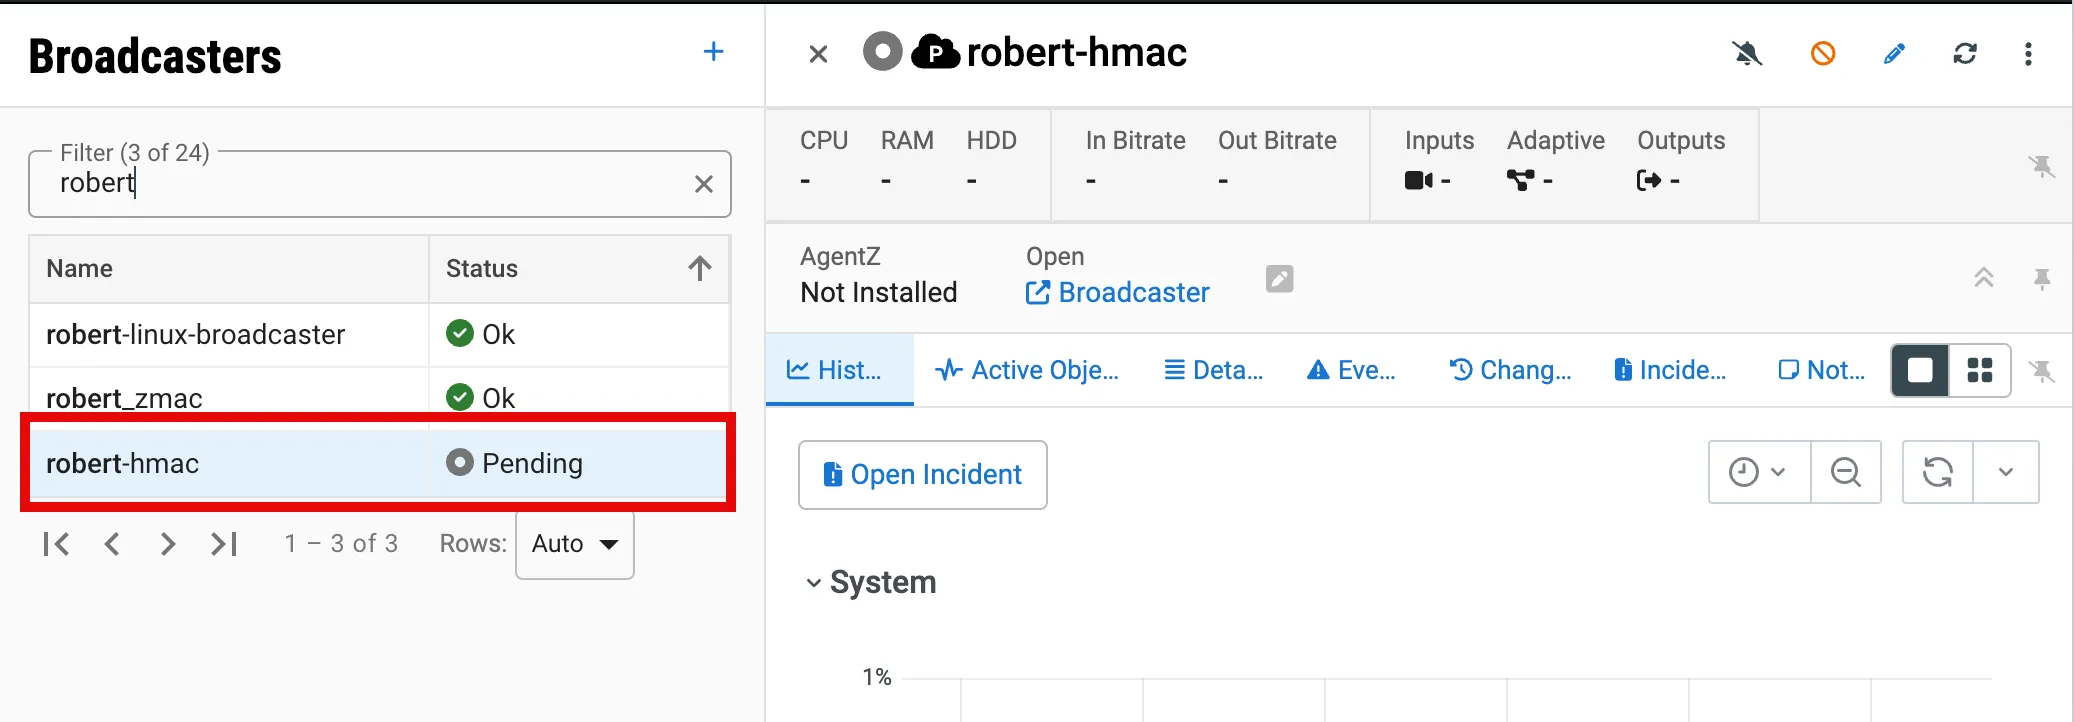Viewport: 2074px width, 722px height.
Task: Clear the robert filter text
Action: click(704, 184)
